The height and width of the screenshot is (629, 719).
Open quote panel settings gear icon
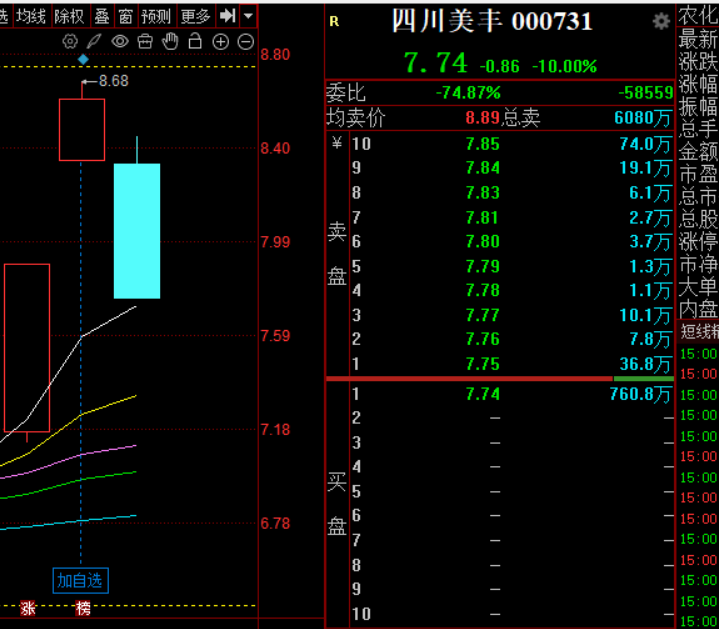(x=661, y=21)
